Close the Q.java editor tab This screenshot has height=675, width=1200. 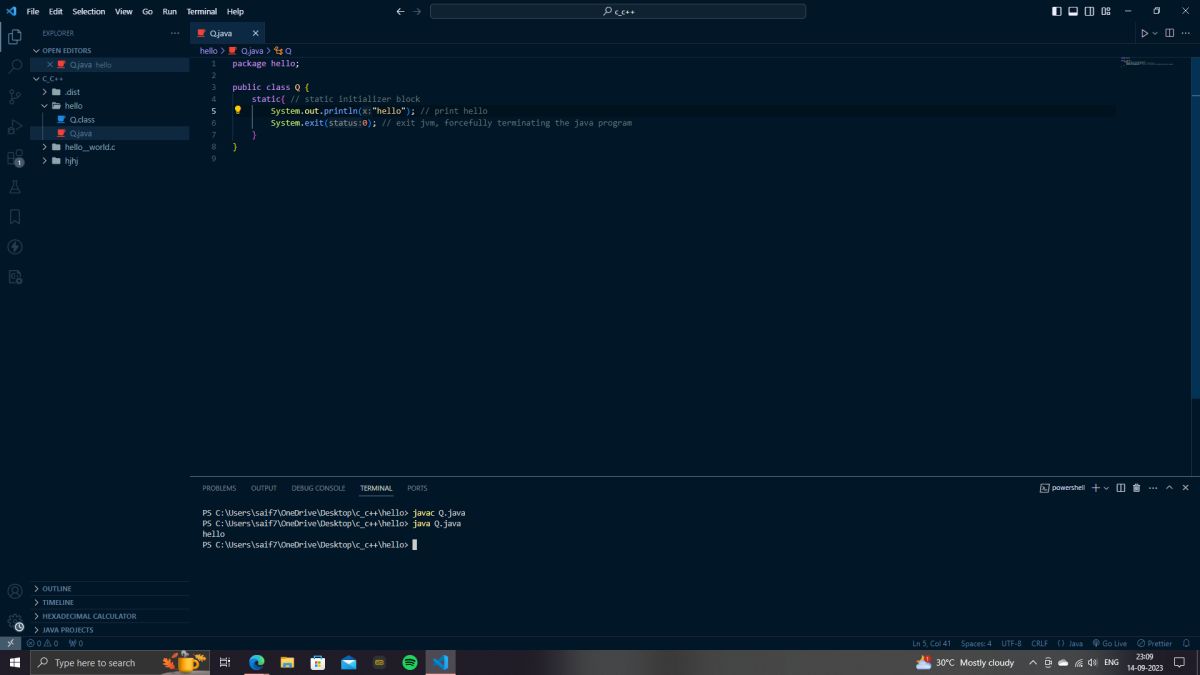tap(255, 33)
